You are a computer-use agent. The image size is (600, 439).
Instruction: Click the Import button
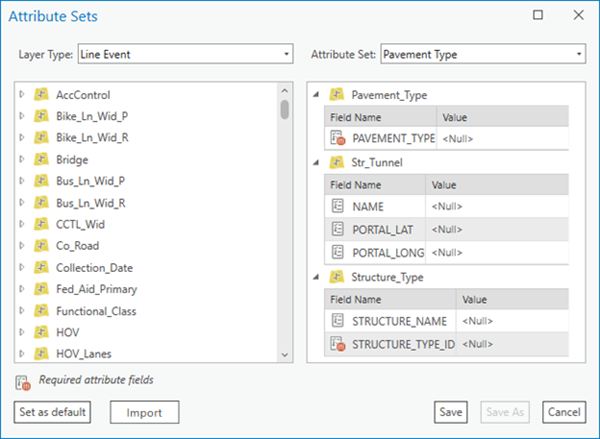pyautogui.click(x=144, y=412)
